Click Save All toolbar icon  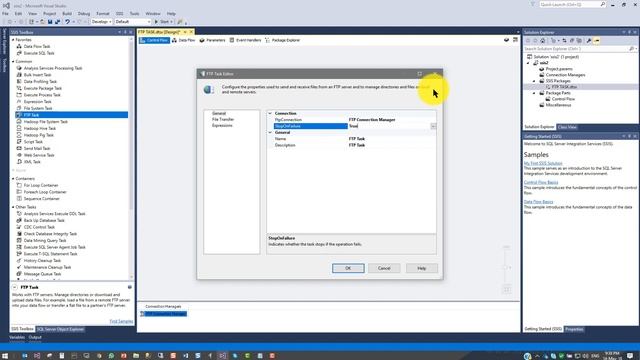click(x=57, y=22)
